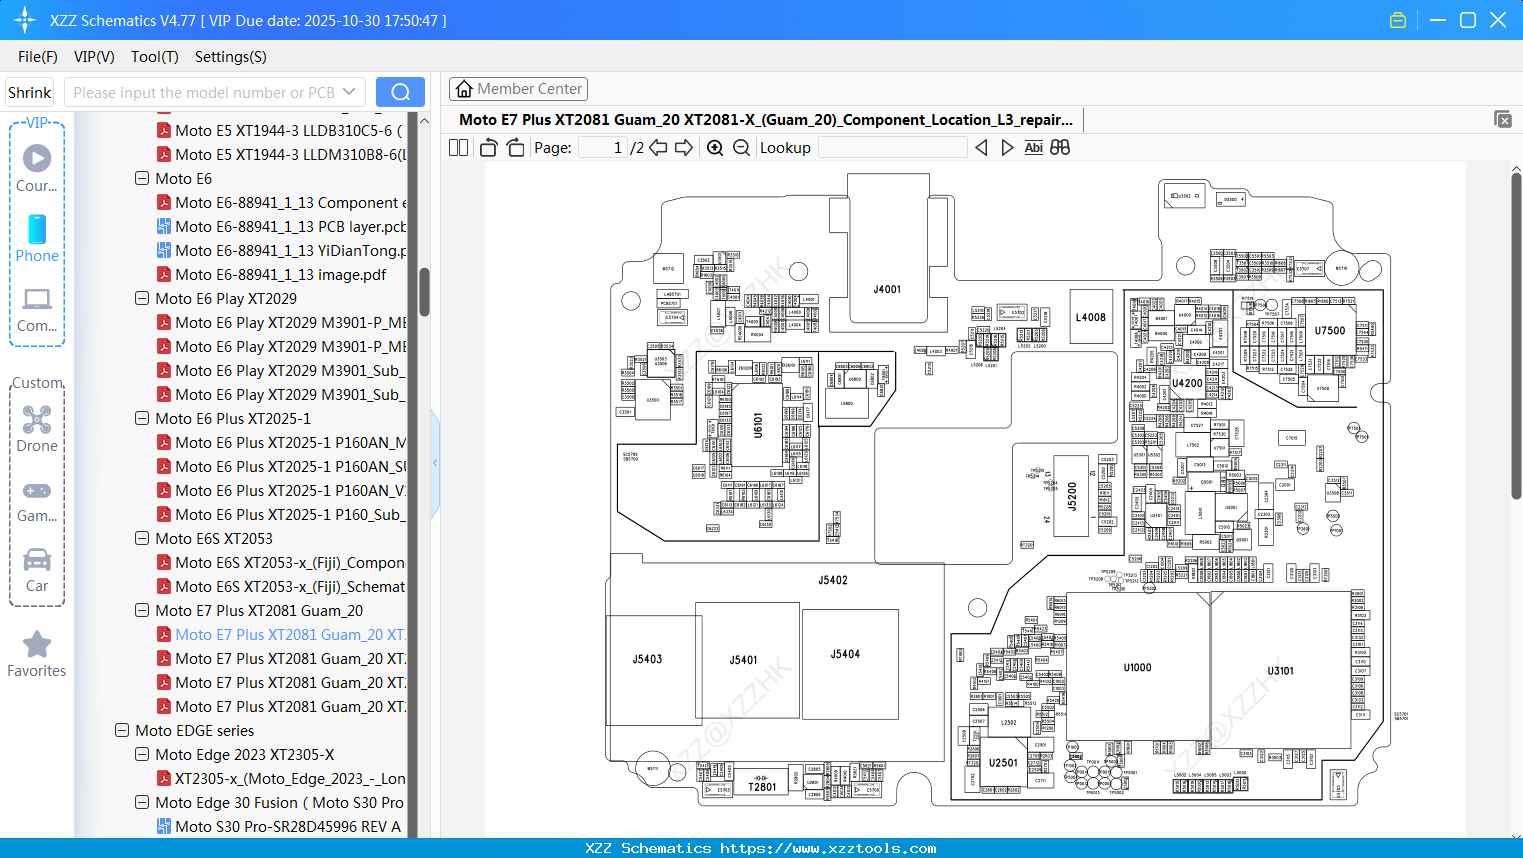
Task: Select component U1000 on the board
Action: 1138,667
